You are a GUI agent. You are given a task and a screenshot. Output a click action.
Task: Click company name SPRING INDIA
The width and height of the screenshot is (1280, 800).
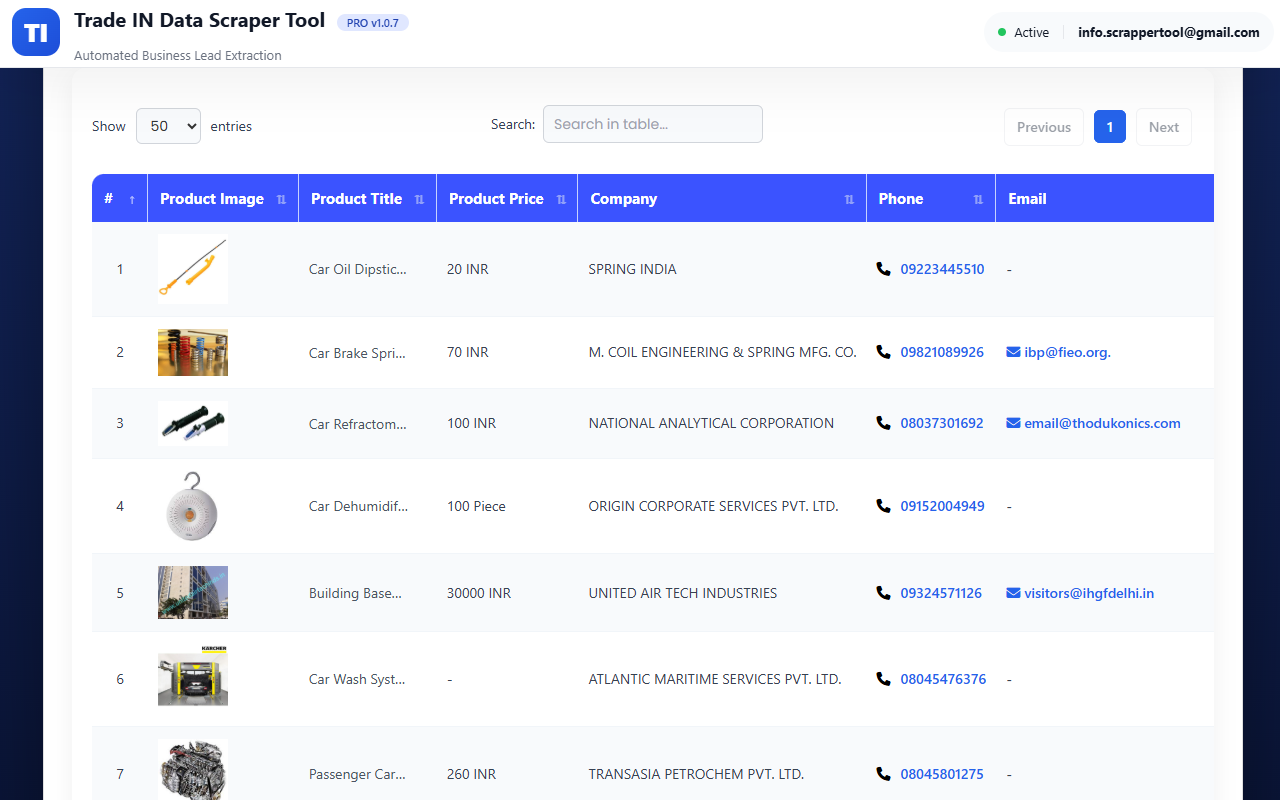click(632, 269)
